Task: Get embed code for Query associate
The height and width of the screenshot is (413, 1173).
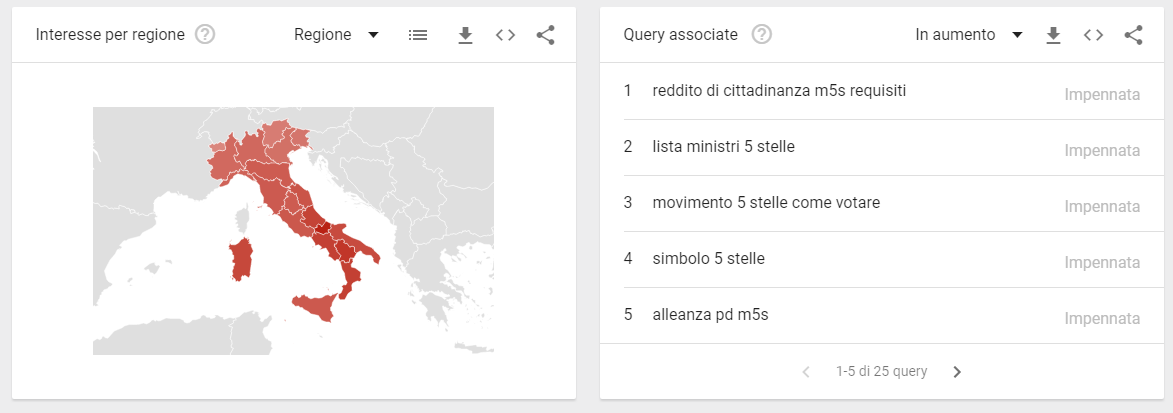Action: pyautogui.click(x=1094, y=35)
